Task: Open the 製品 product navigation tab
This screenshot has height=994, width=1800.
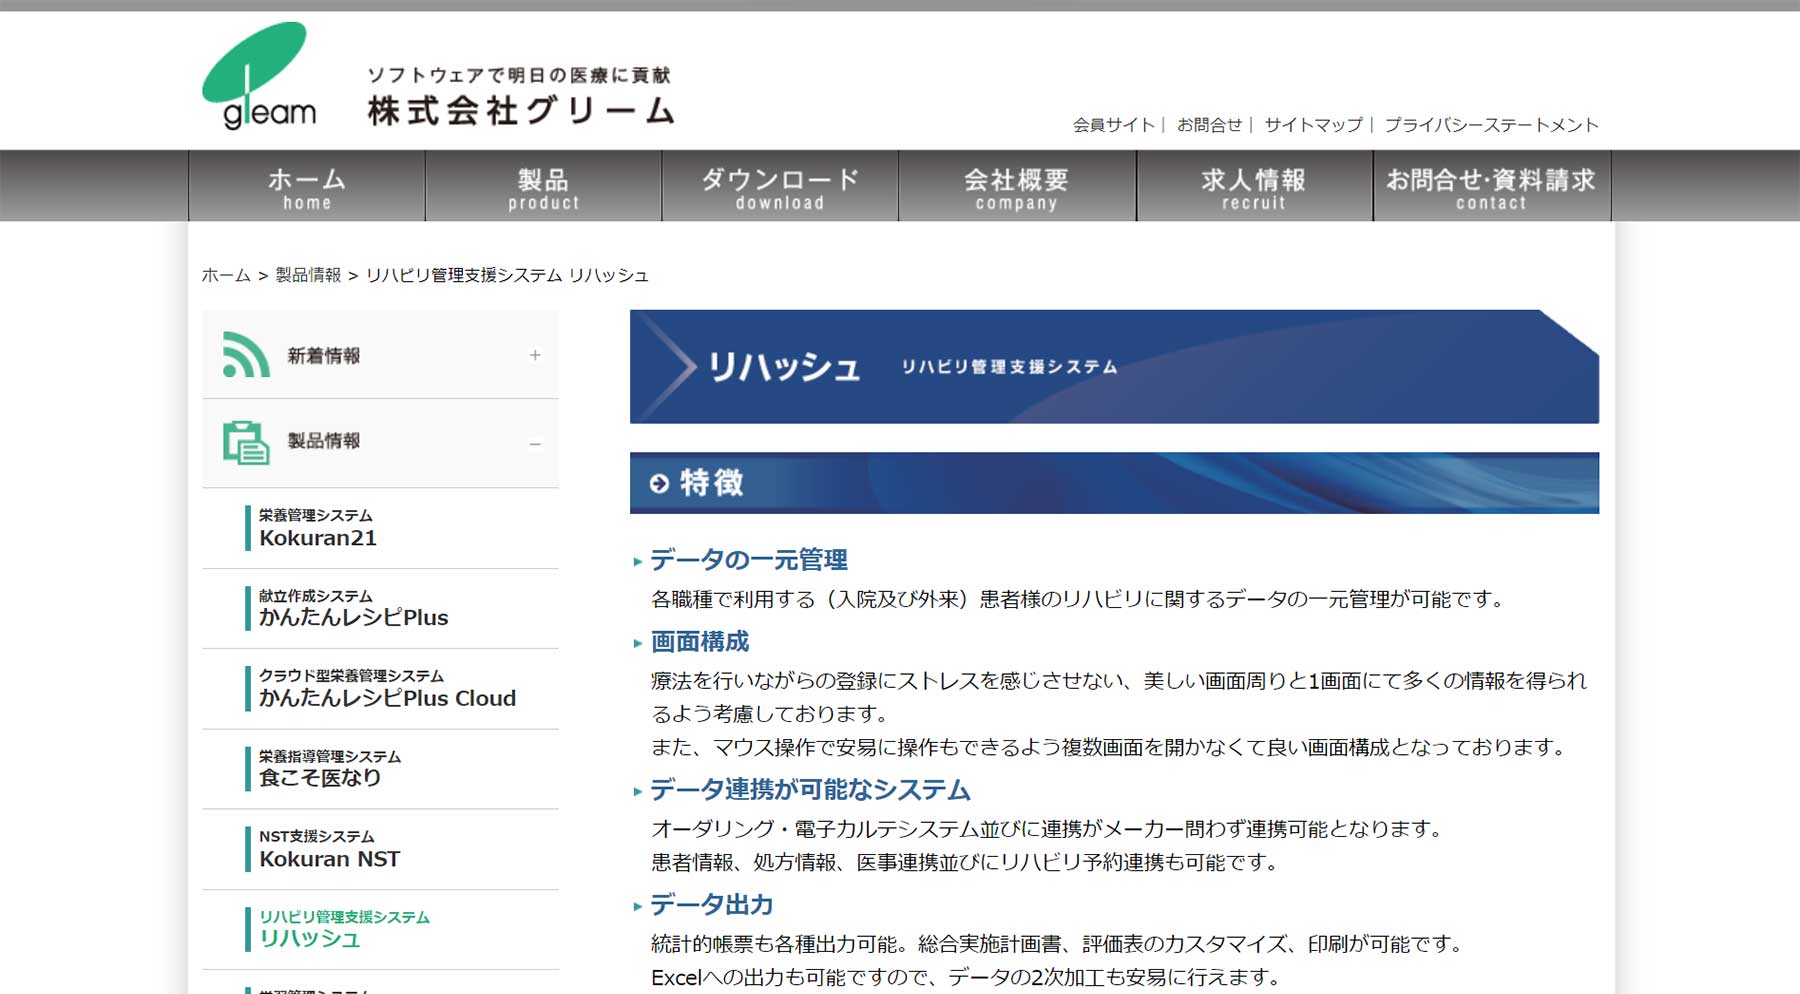Action: (x=543, y=186)
